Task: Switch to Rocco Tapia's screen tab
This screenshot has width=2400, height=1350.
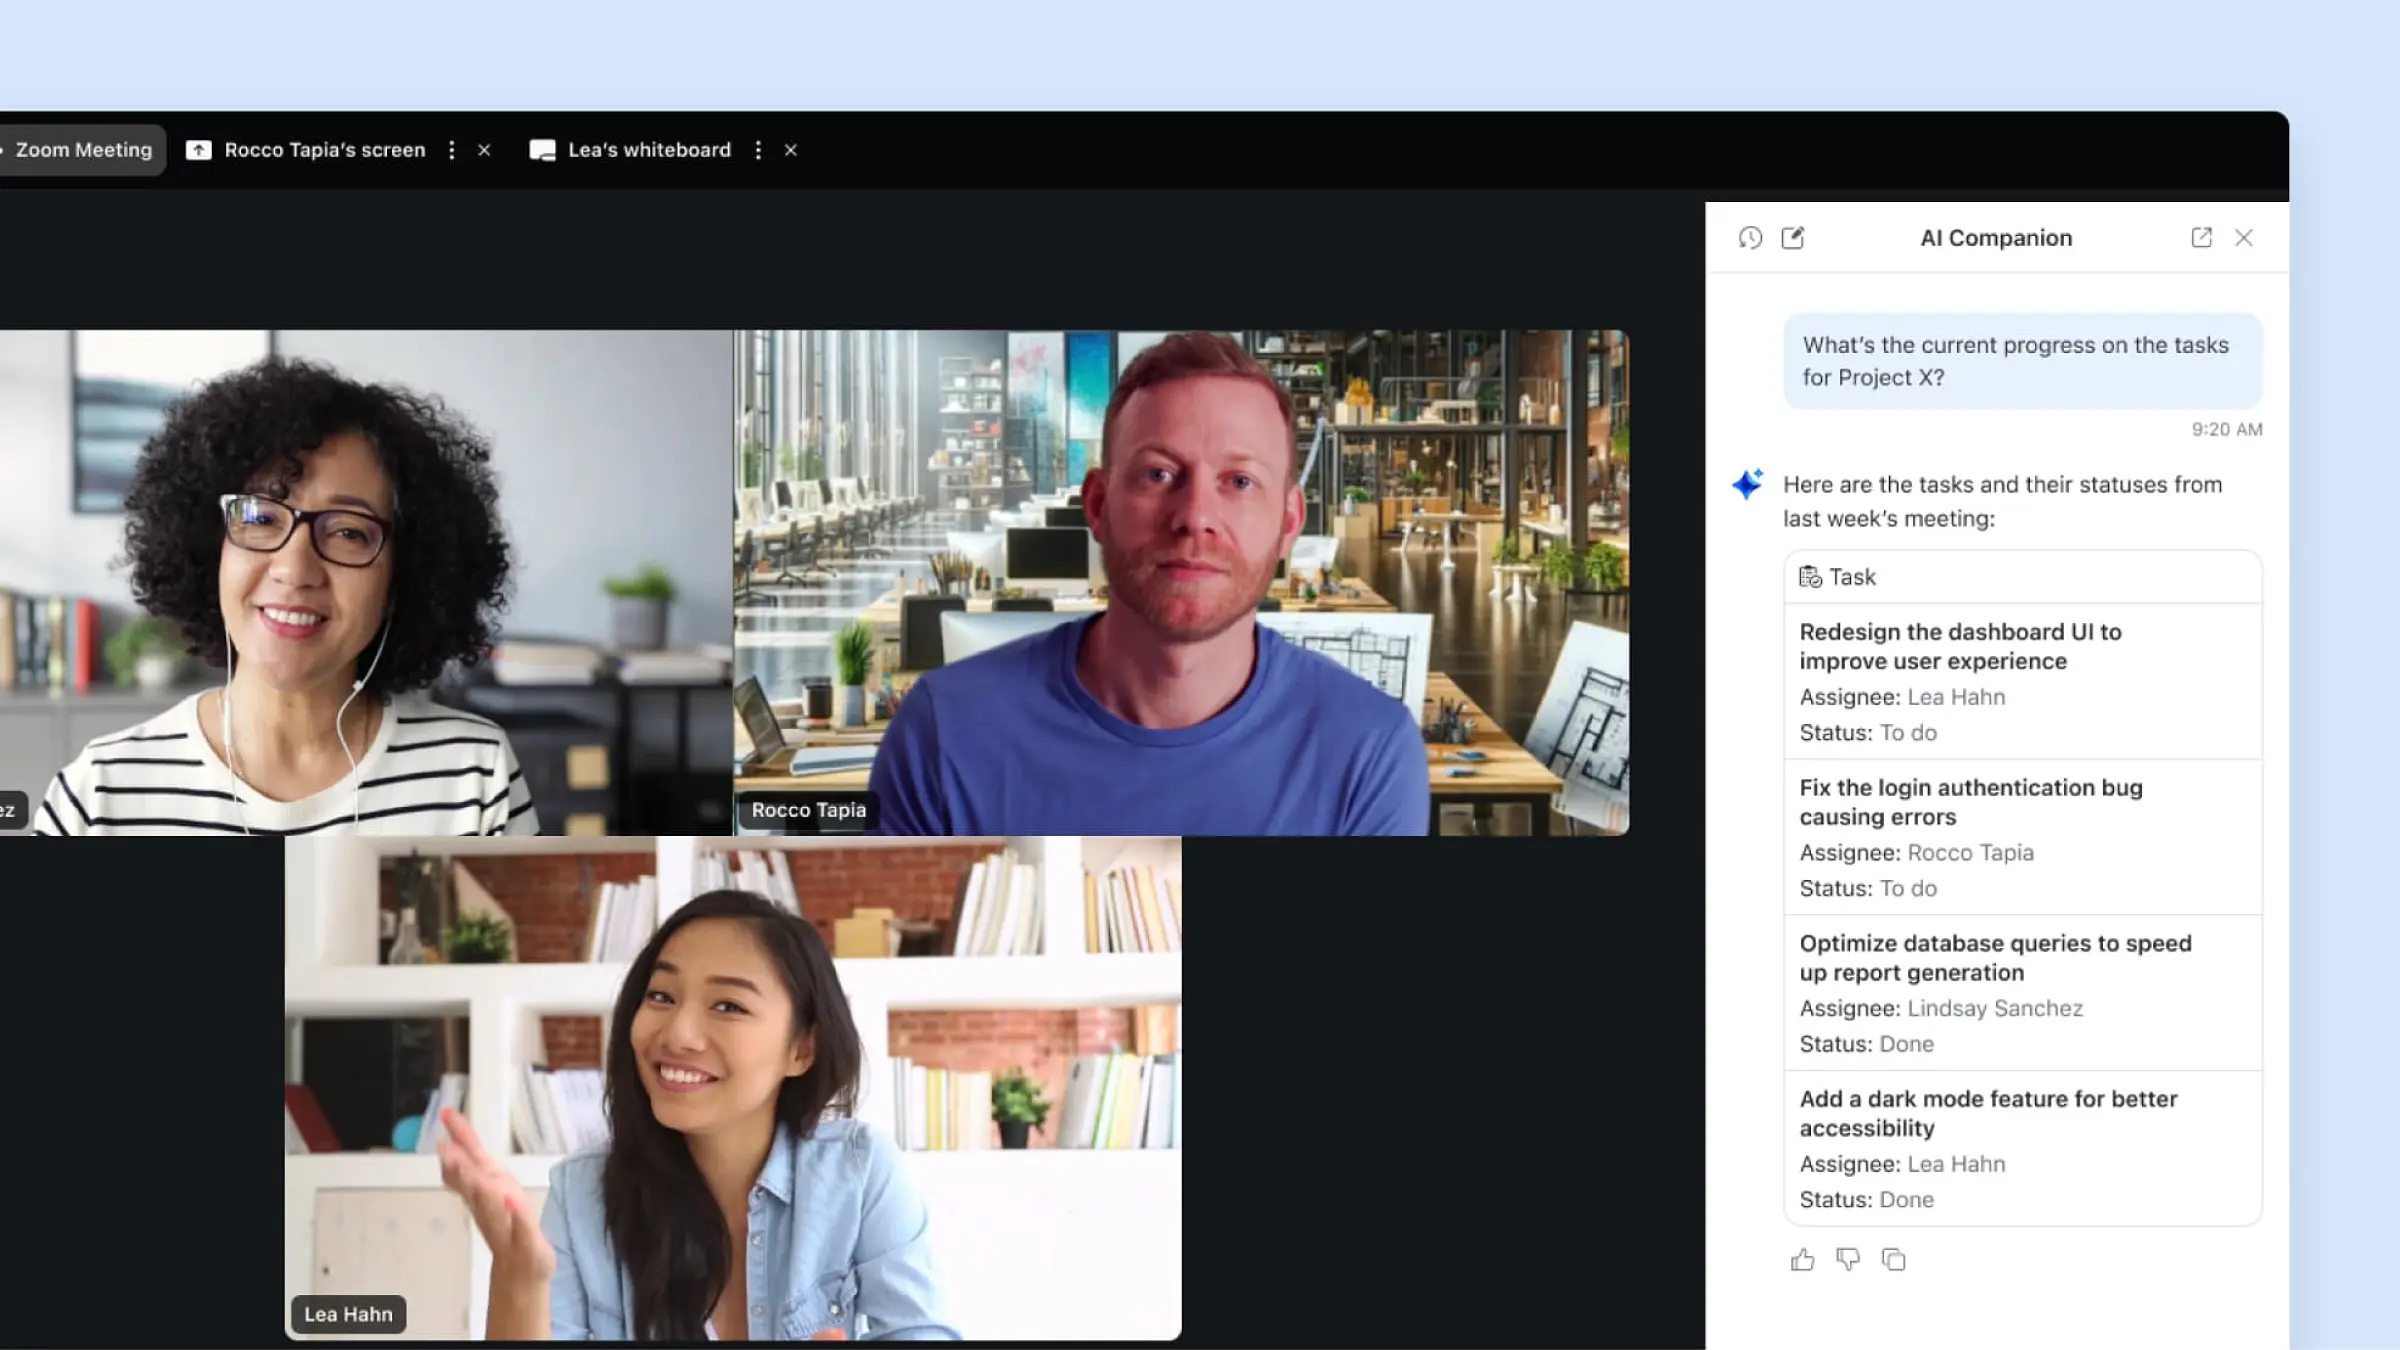Action: [x=324, y=150]
